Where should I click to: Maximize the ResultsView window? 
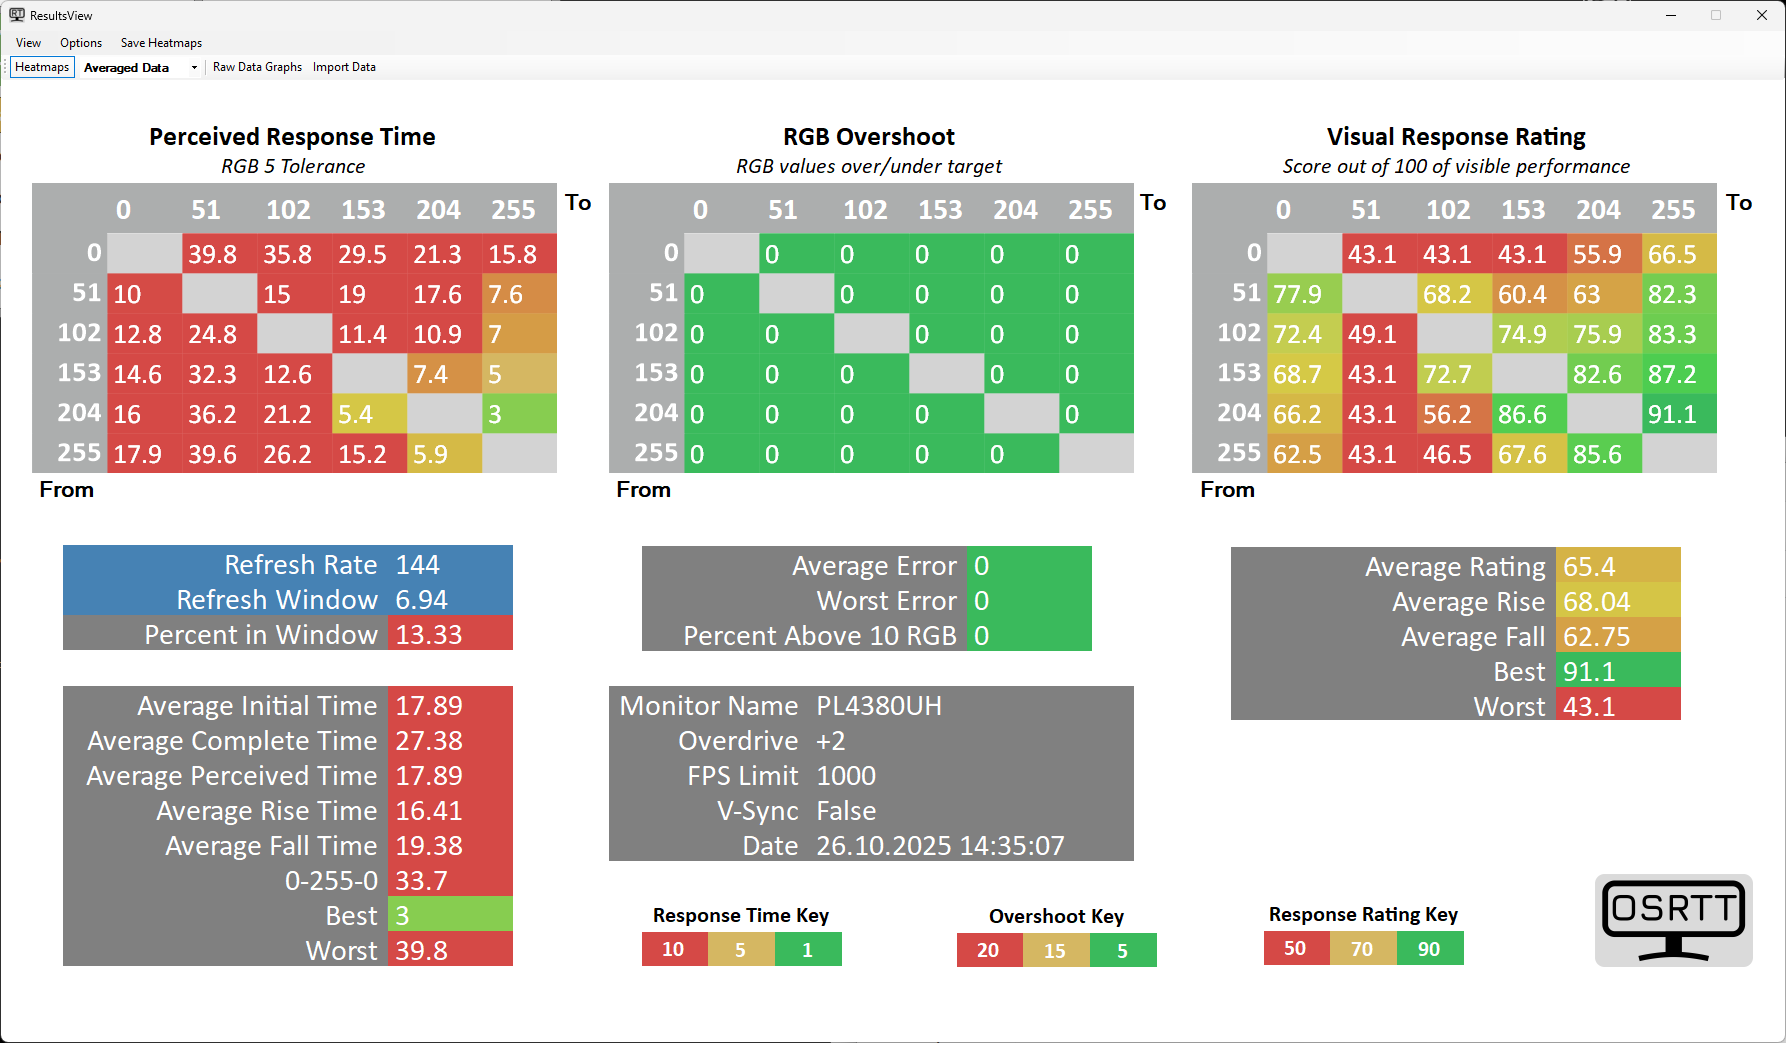[x=1716, y=15]
